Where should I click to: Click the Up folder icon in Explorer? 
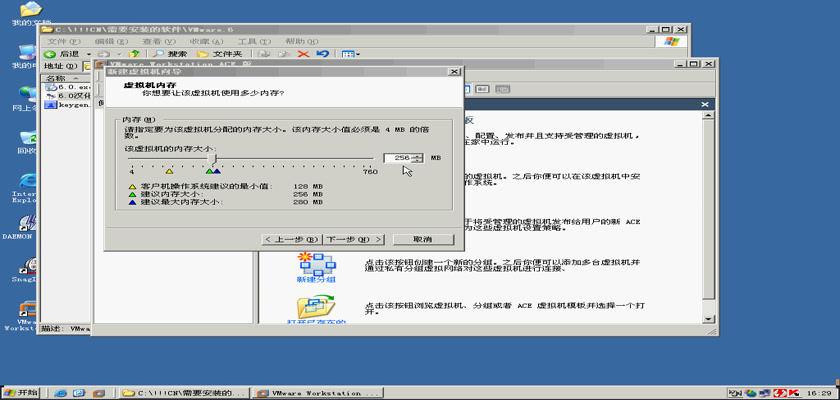click(x=134, y=54)
